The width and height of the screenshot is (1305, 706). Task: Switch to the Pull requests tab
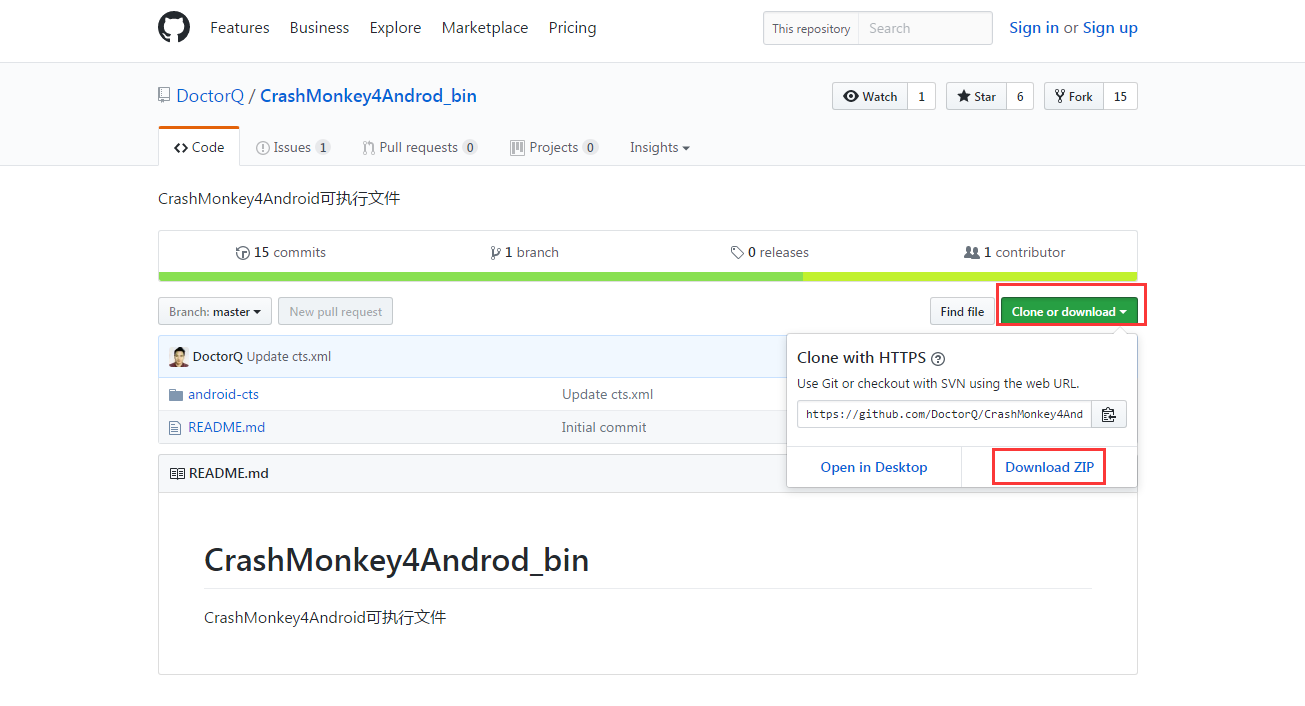pyautogui.click(x=420, y=147)
